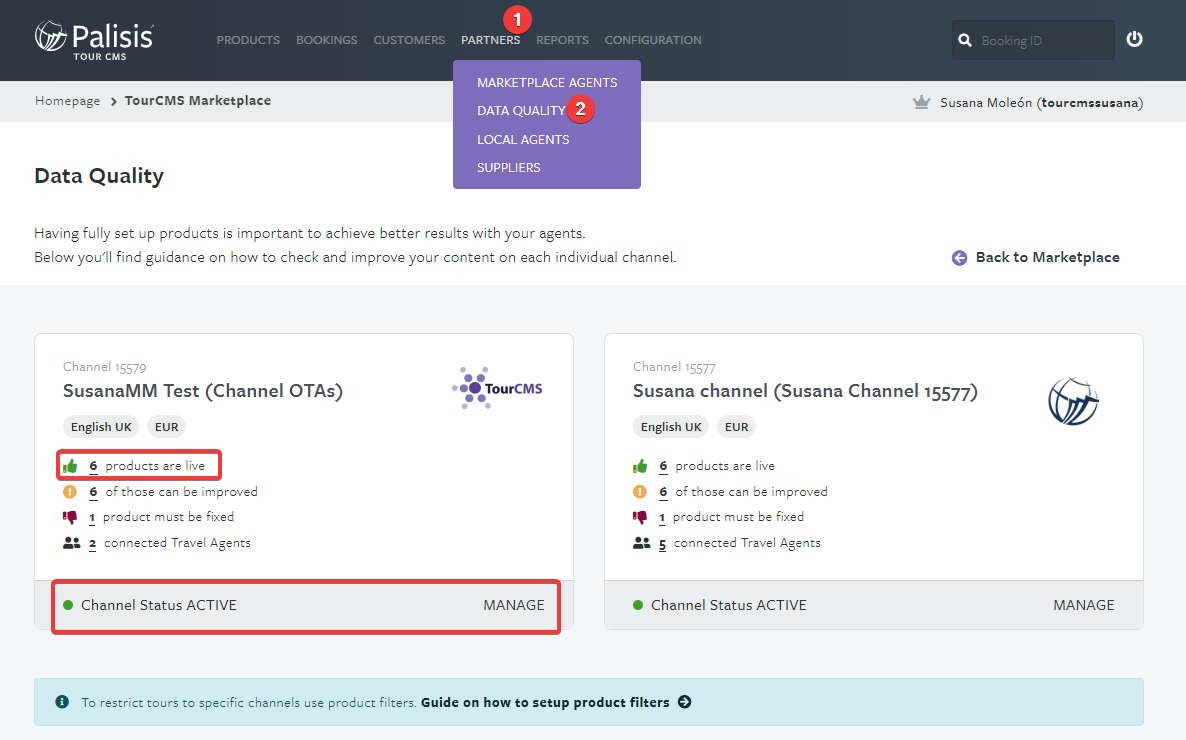1186x740 pixels.
Task: Click the info icon in product filters banner
Action: tap(63, 702)
